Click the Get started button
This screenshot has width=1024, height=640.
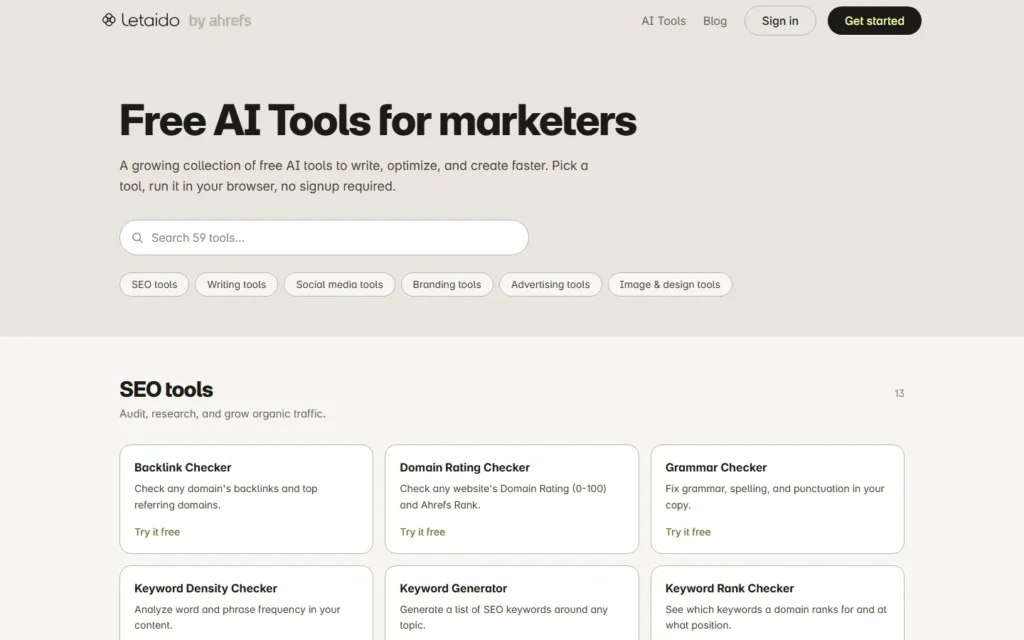(x=874, y=21)
